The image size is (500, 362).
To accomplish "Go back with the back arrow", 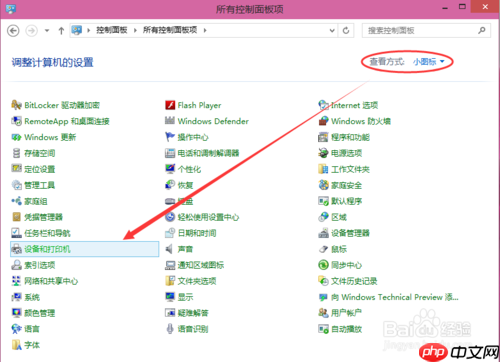I will [13, 31].
